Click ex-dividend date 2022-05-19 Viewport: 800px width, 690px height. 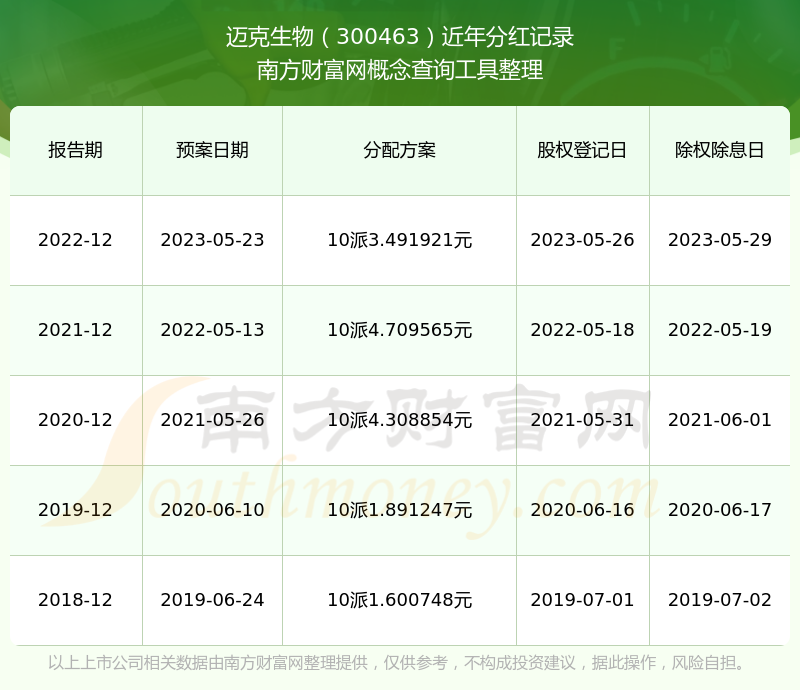click(x=719, y=330)
